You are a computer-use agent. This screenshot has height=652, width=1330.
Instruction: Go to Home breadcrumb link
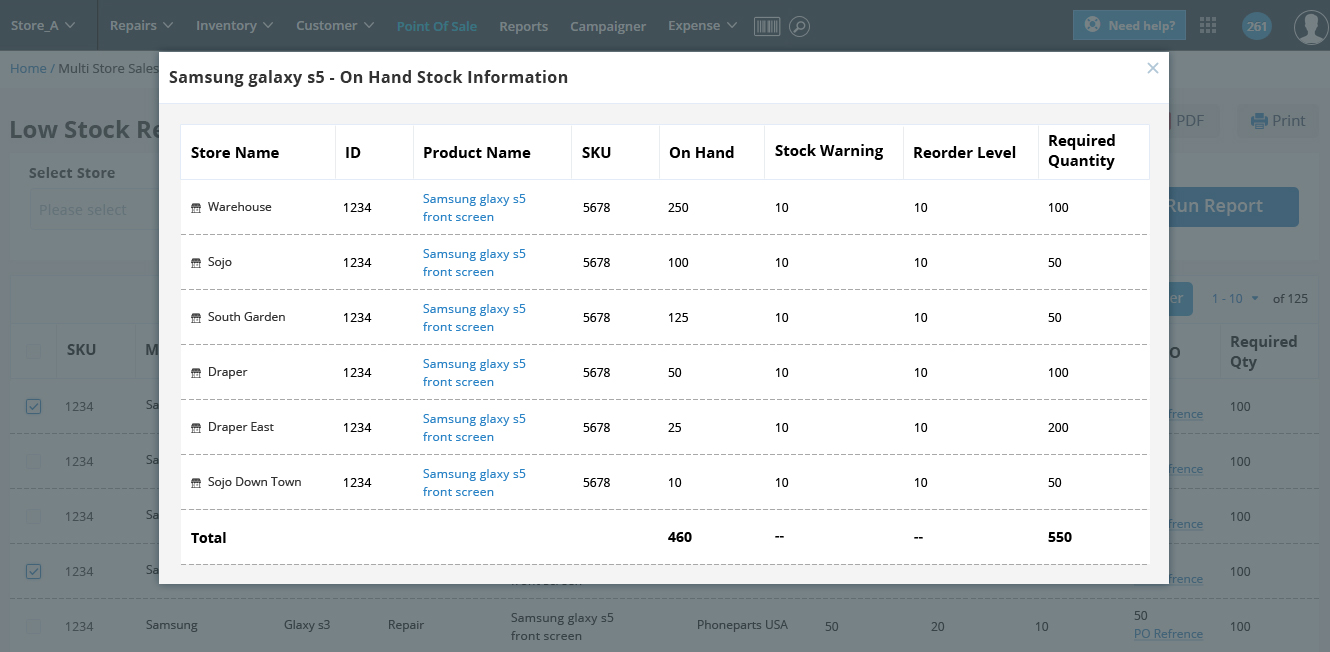click(28, 68)
